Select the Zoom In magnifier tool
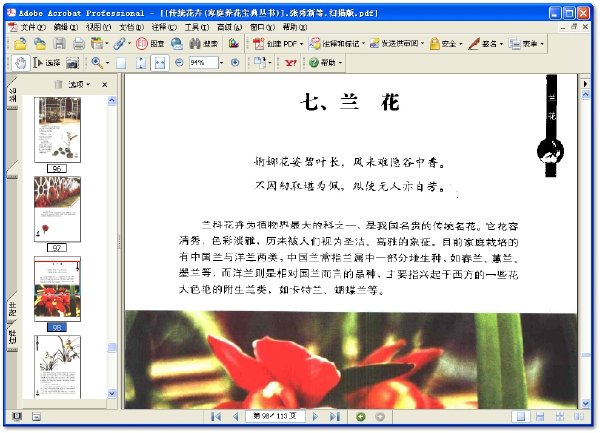The height and width of the screenshot is (433, 600). [x=97, y=63]
